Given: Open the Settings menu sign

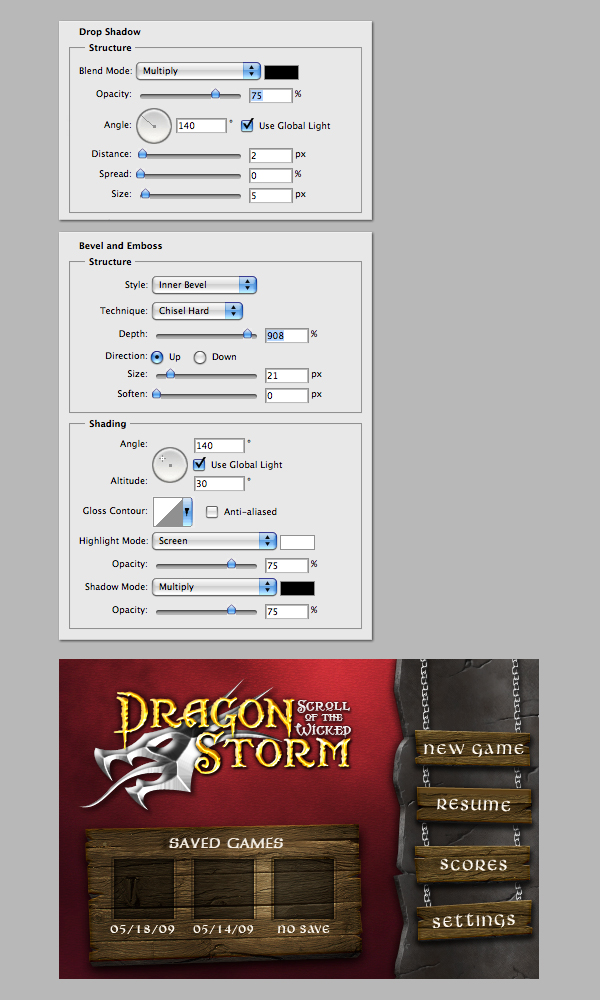Looking at the screenshot, I should pyautogui.click(x=474, y=920).
